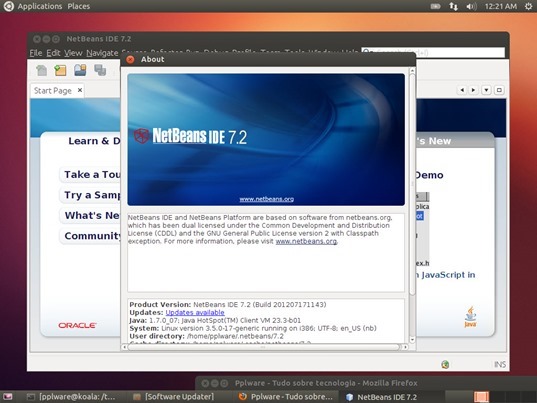Screen dimensions: 537x403
Task: Click About dialog horizontal scroll left arrow
Action: tap(124, 347)
